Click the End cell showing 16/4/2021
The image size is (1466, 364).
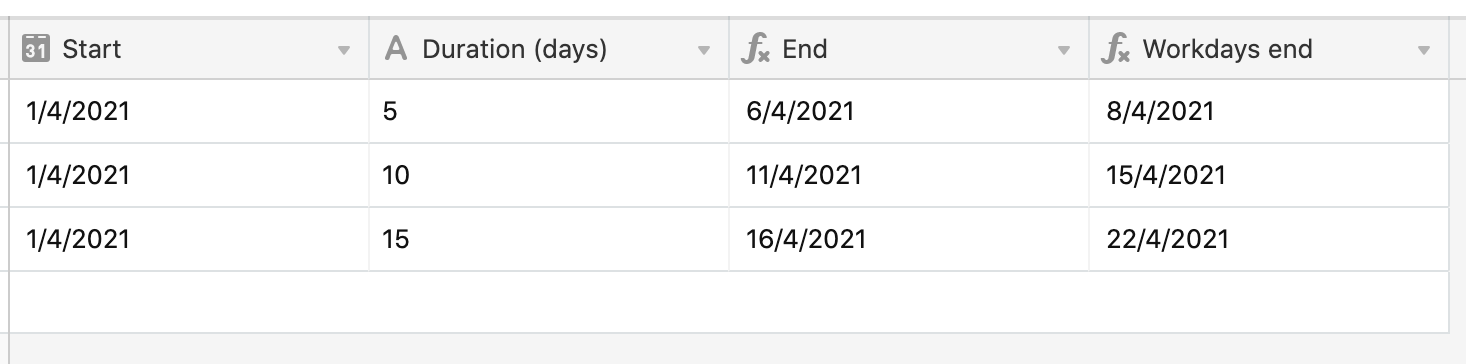(909, 239)
